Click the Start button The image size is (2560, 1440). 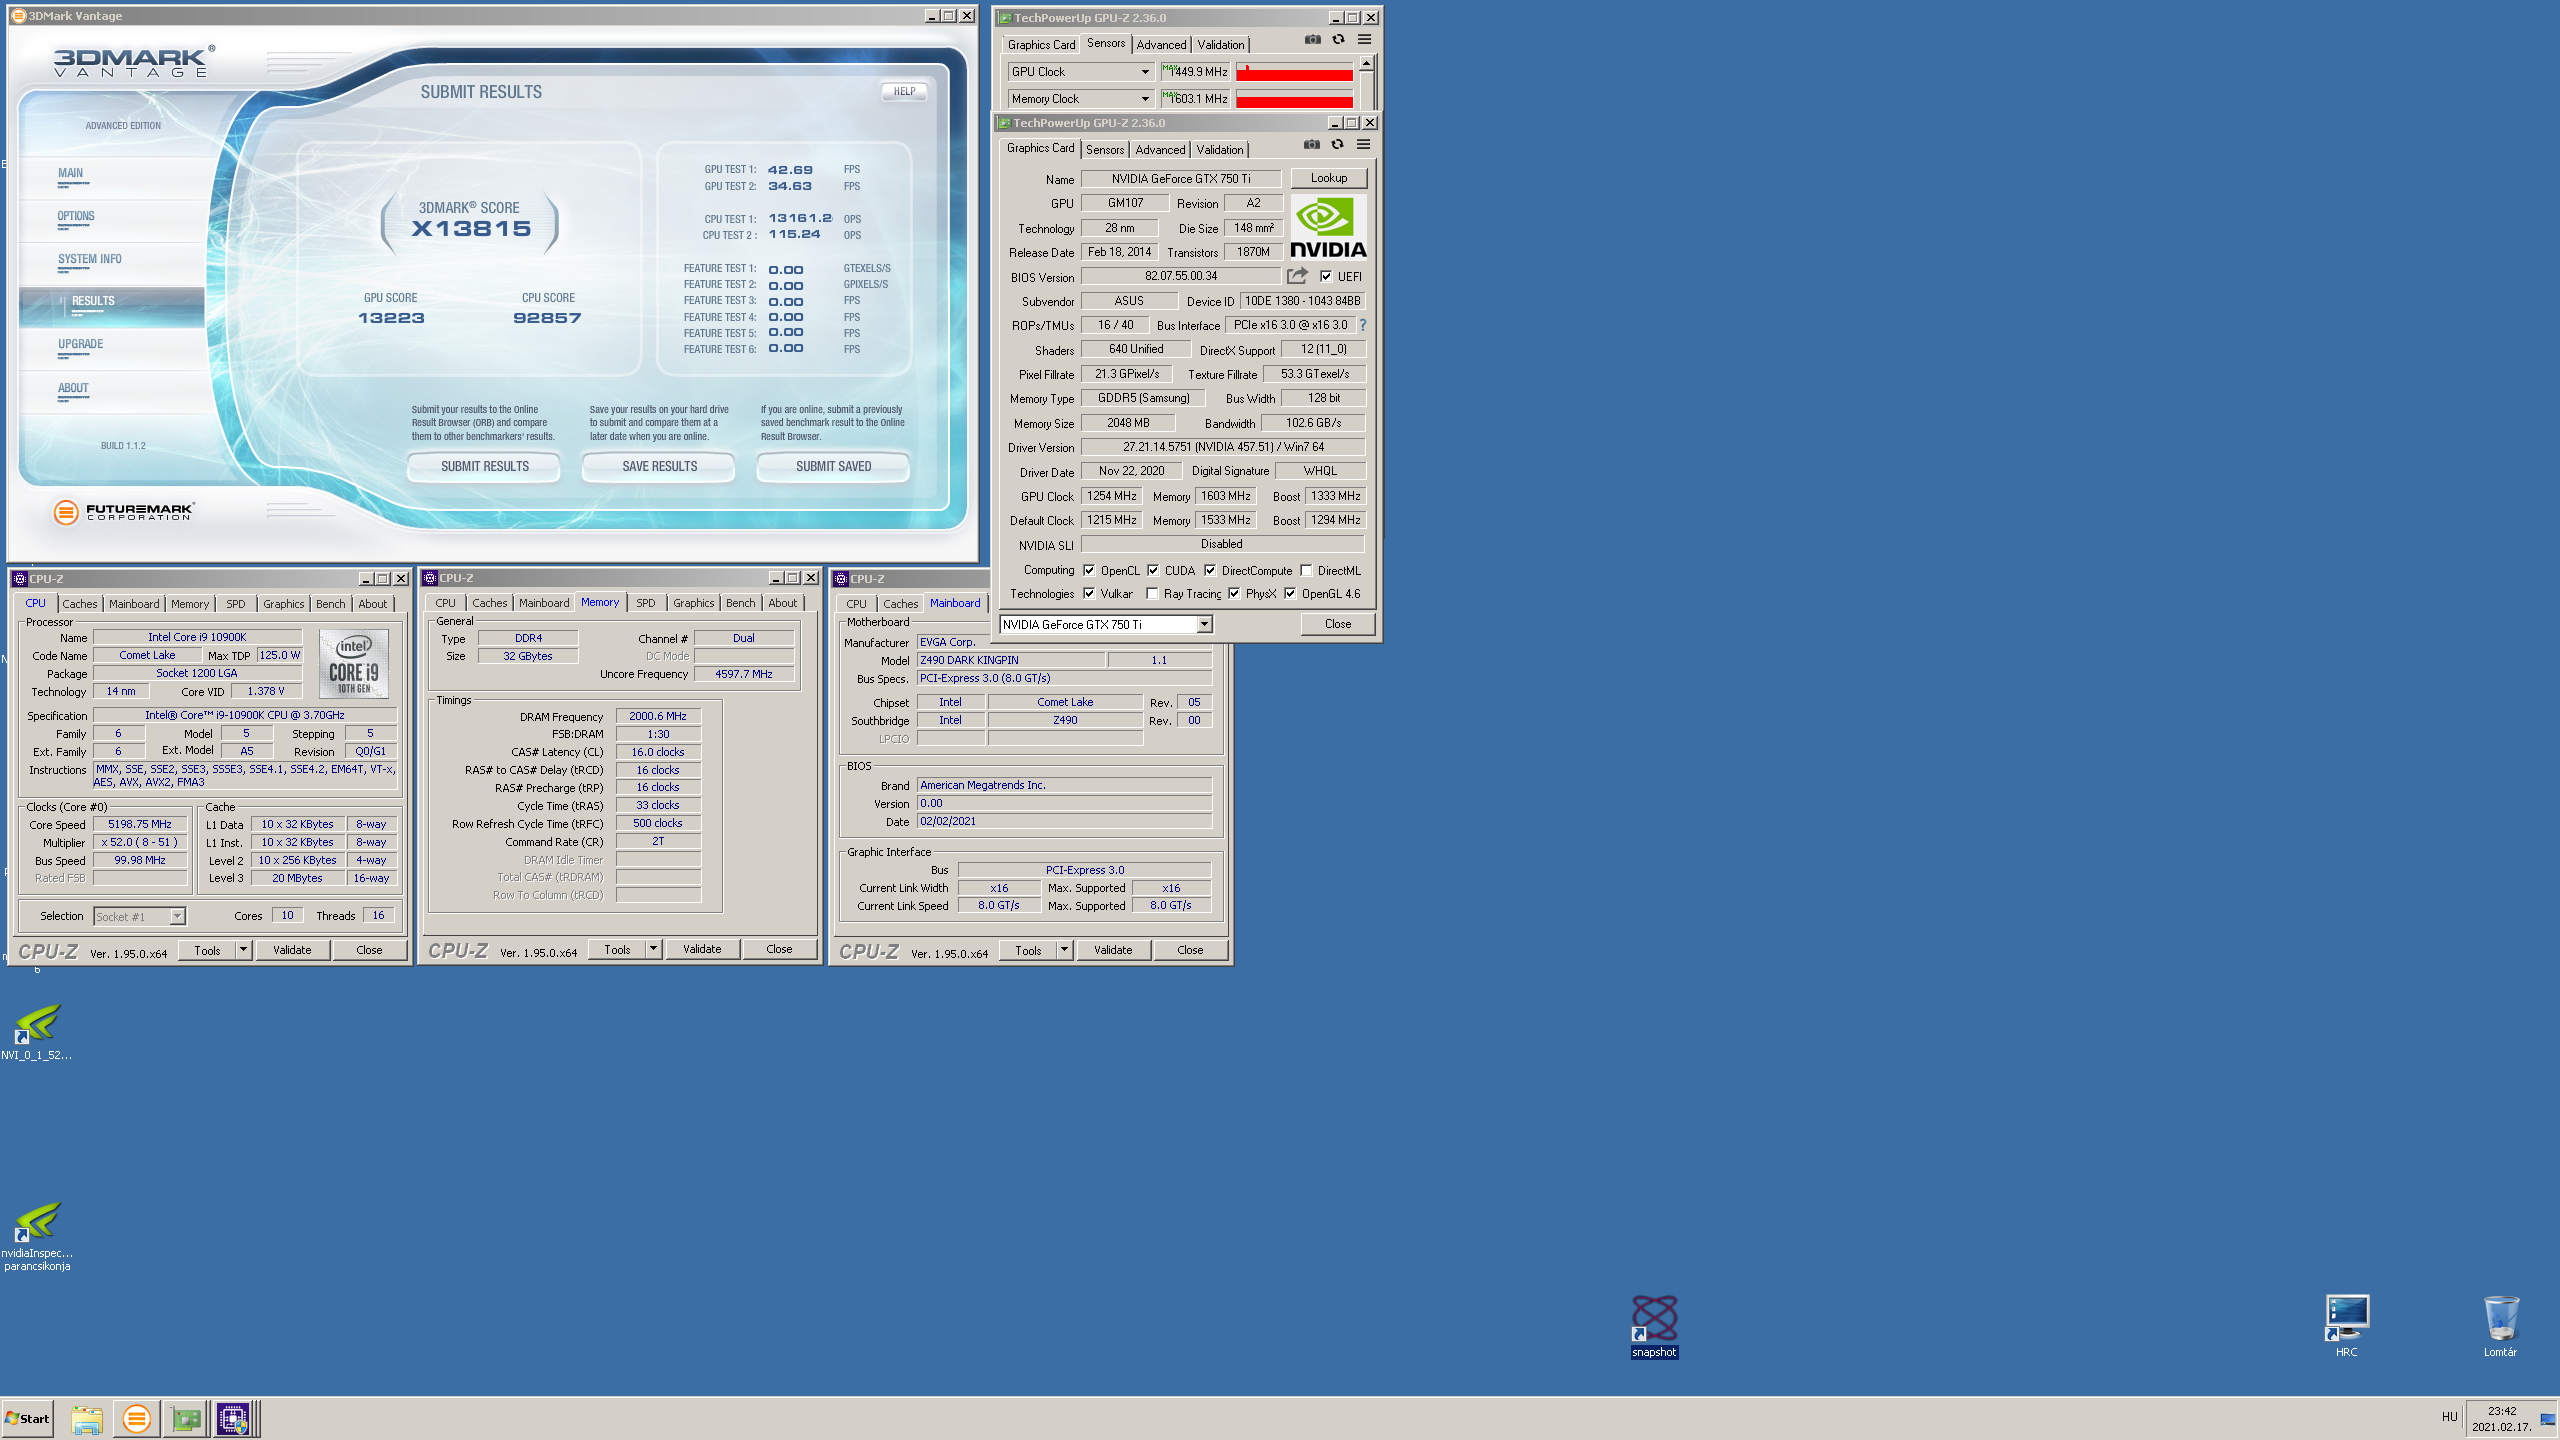[x=27, y=1418]
